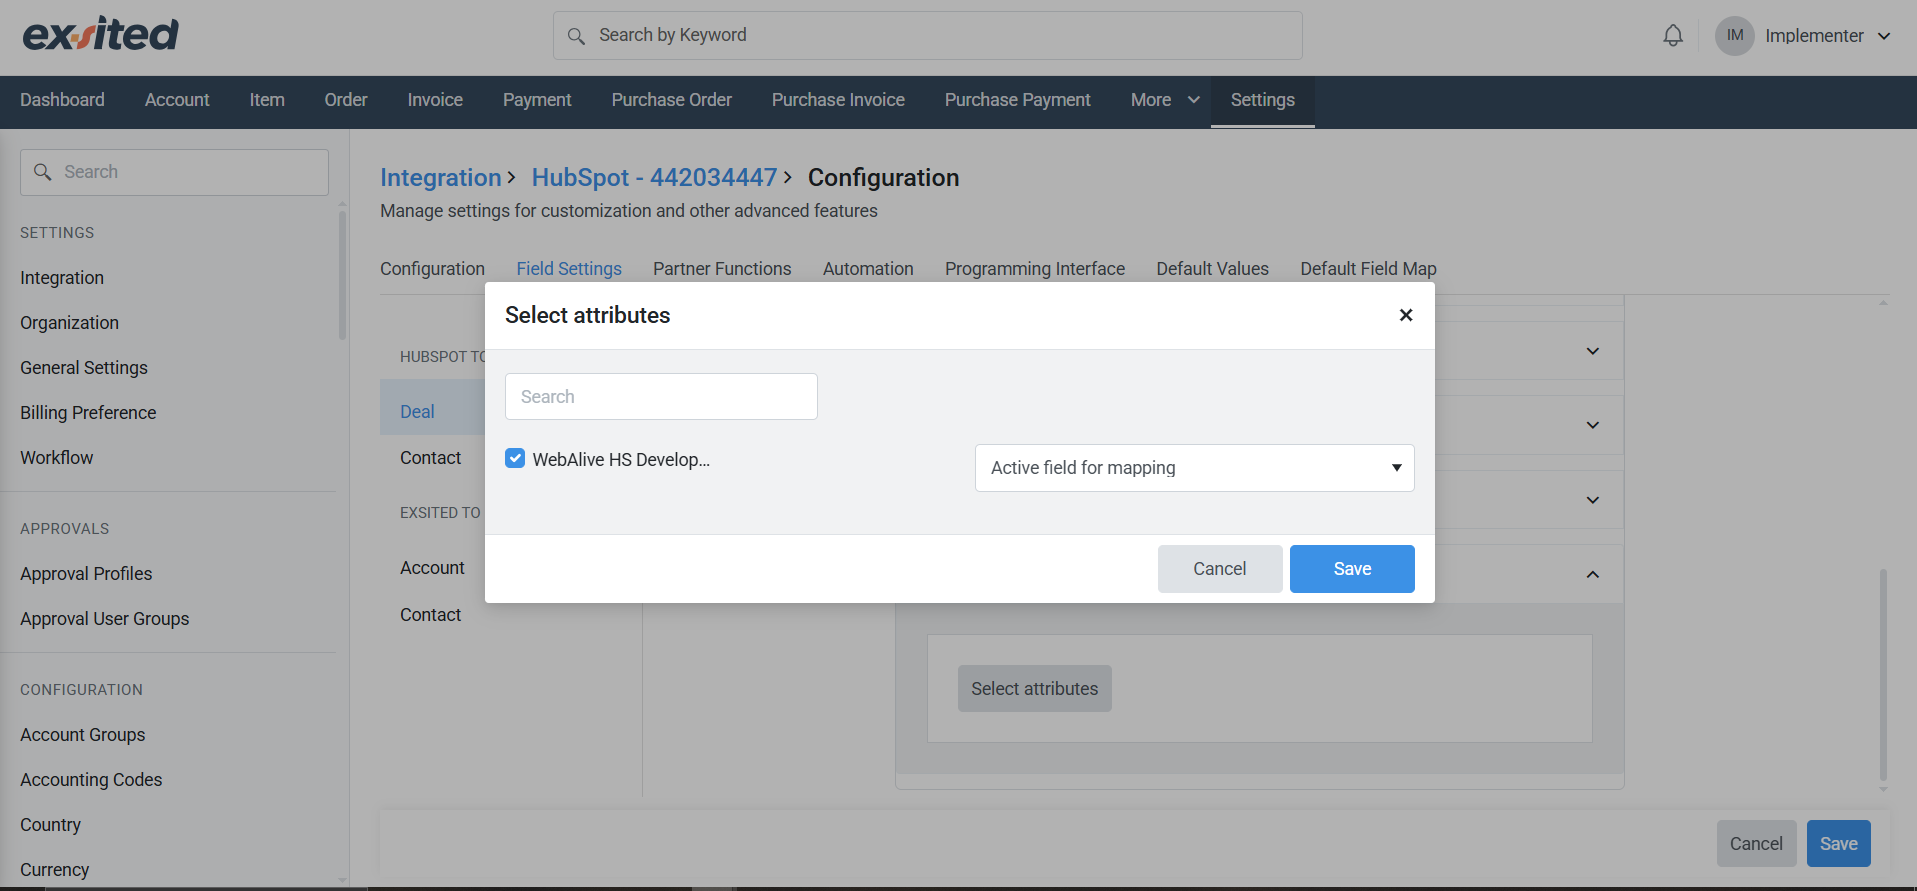Open the Invoice menu
The width and height of the screenshot is (1917, 891).
[x=435, y=100]
